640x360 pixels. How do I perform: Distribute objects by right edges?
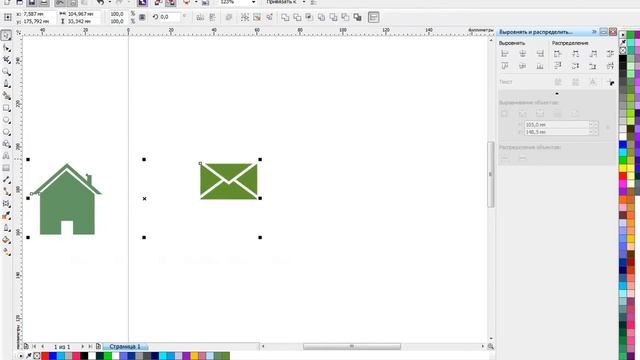tap(593, 53)
